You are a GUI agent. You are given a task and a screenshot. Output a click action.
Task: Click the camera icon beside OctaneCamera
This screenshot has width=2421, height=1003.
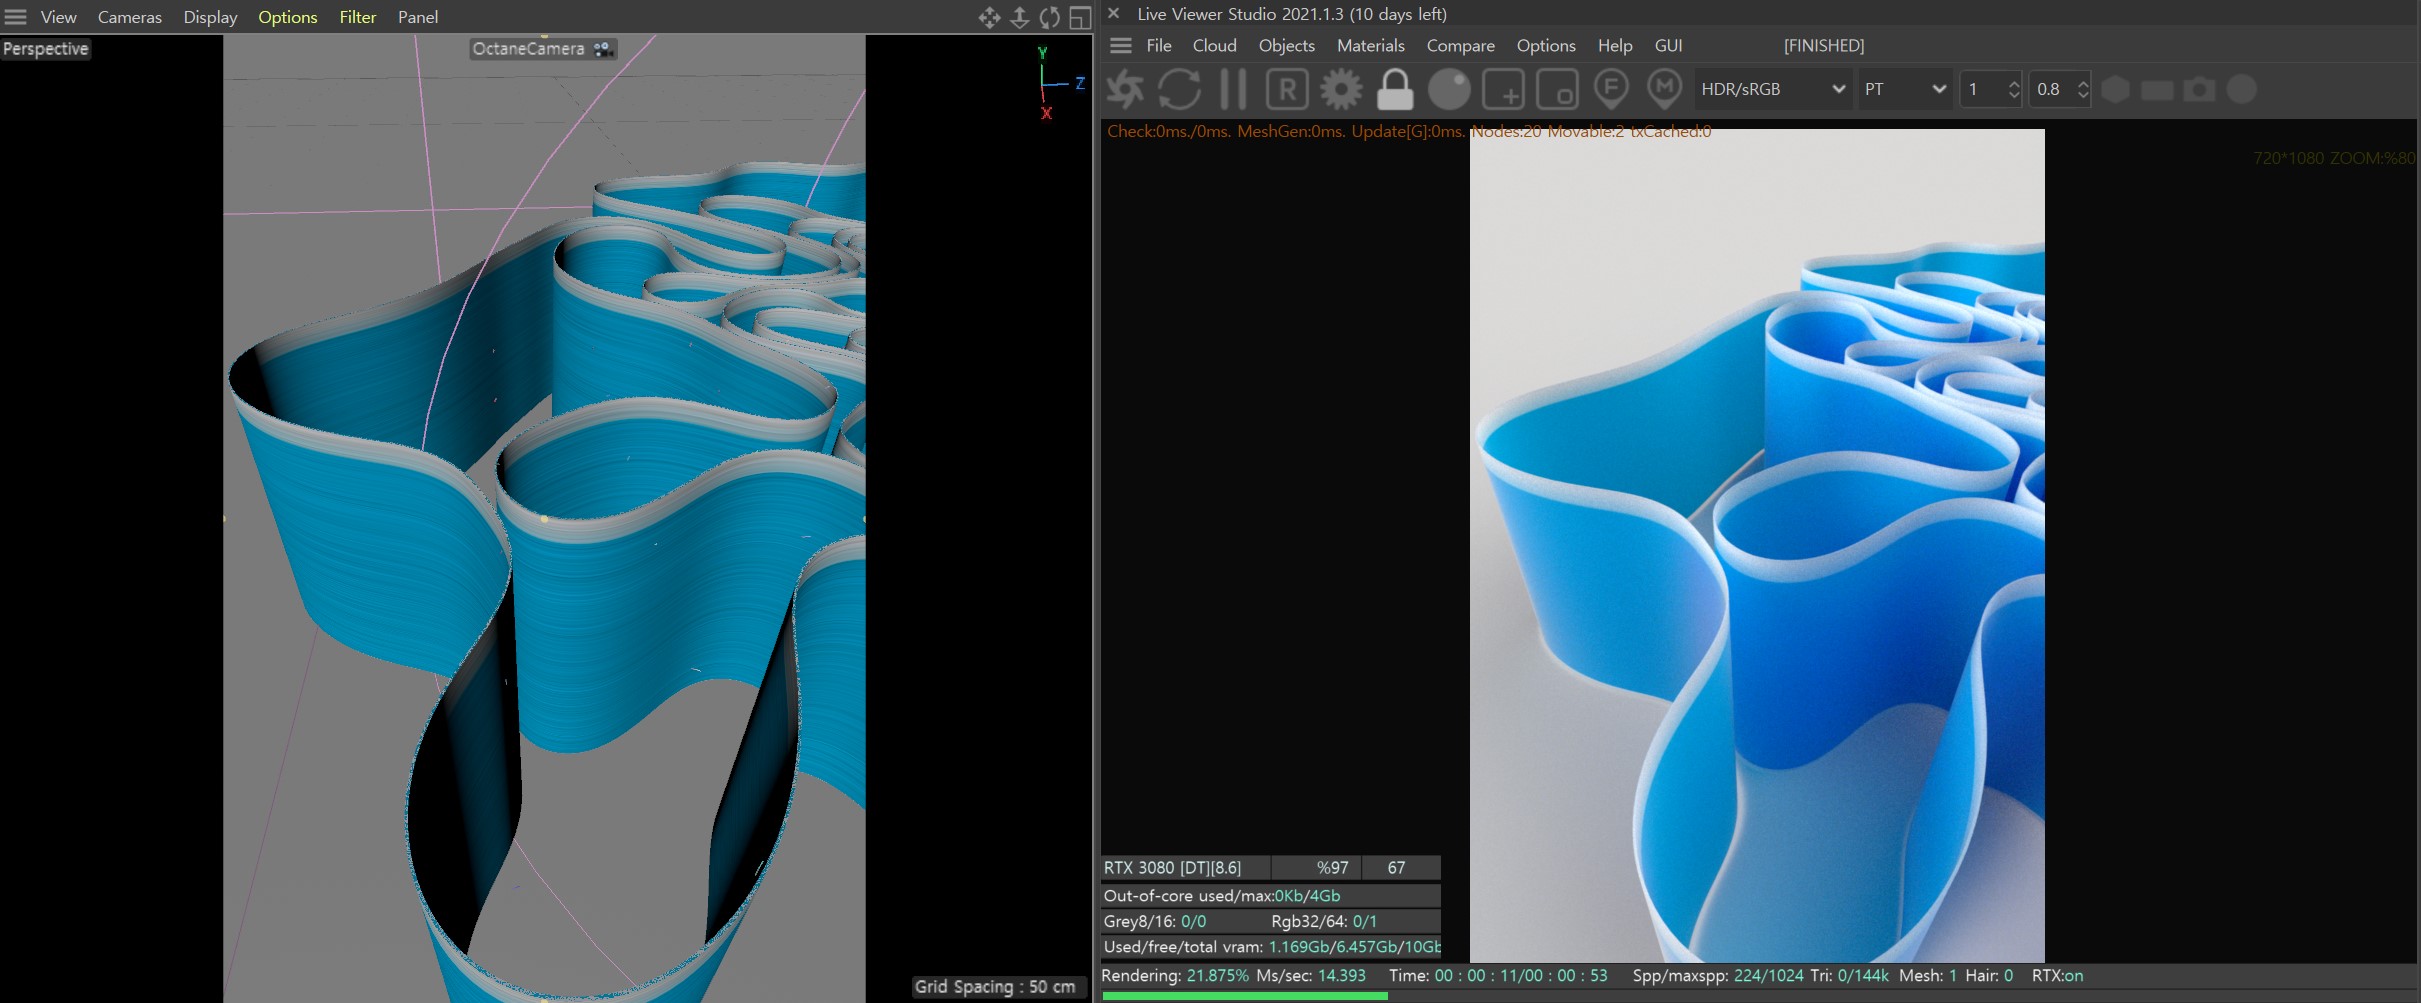(603, 49)
